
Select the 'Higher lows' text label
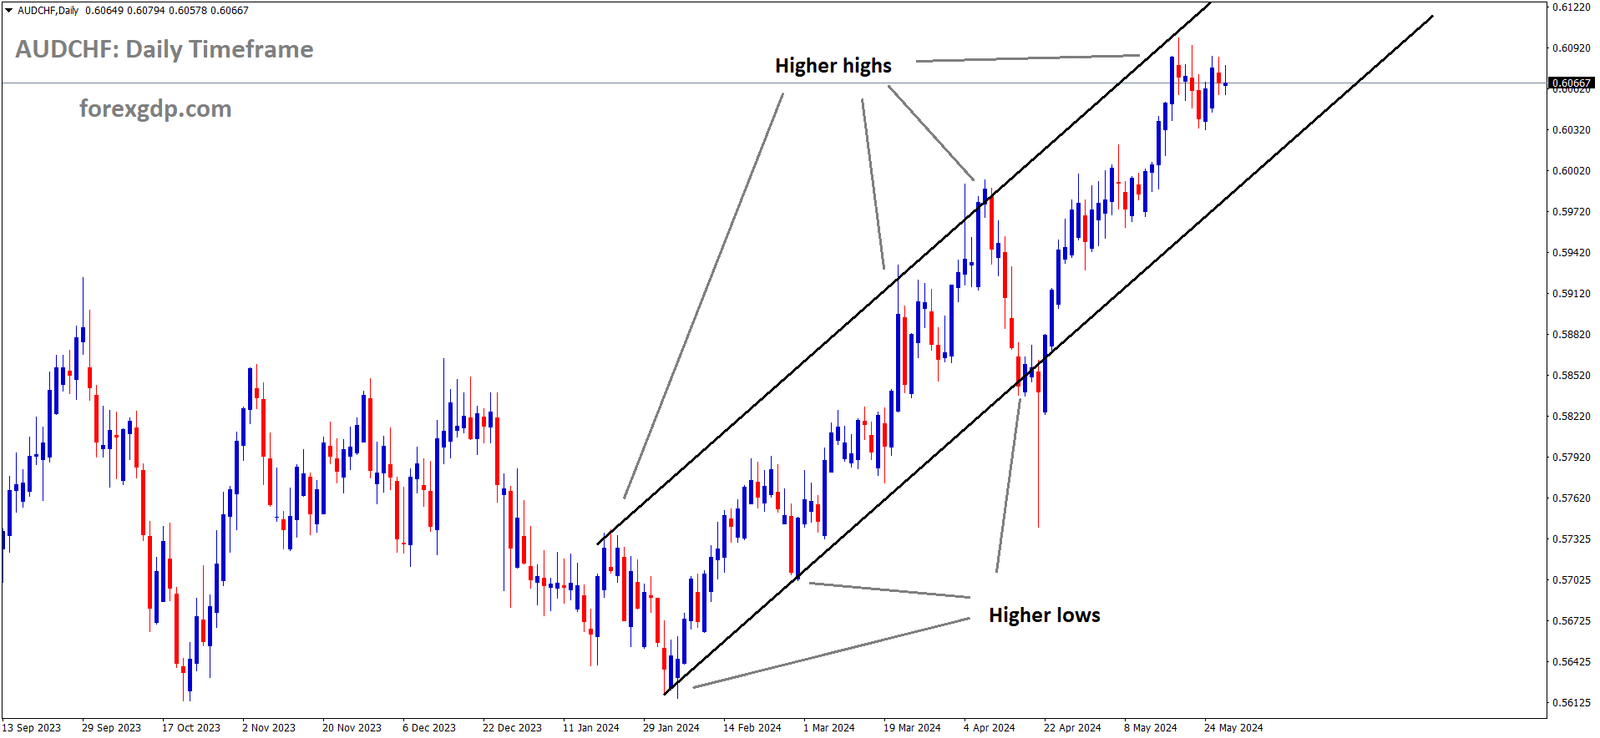coord(1044,615)
